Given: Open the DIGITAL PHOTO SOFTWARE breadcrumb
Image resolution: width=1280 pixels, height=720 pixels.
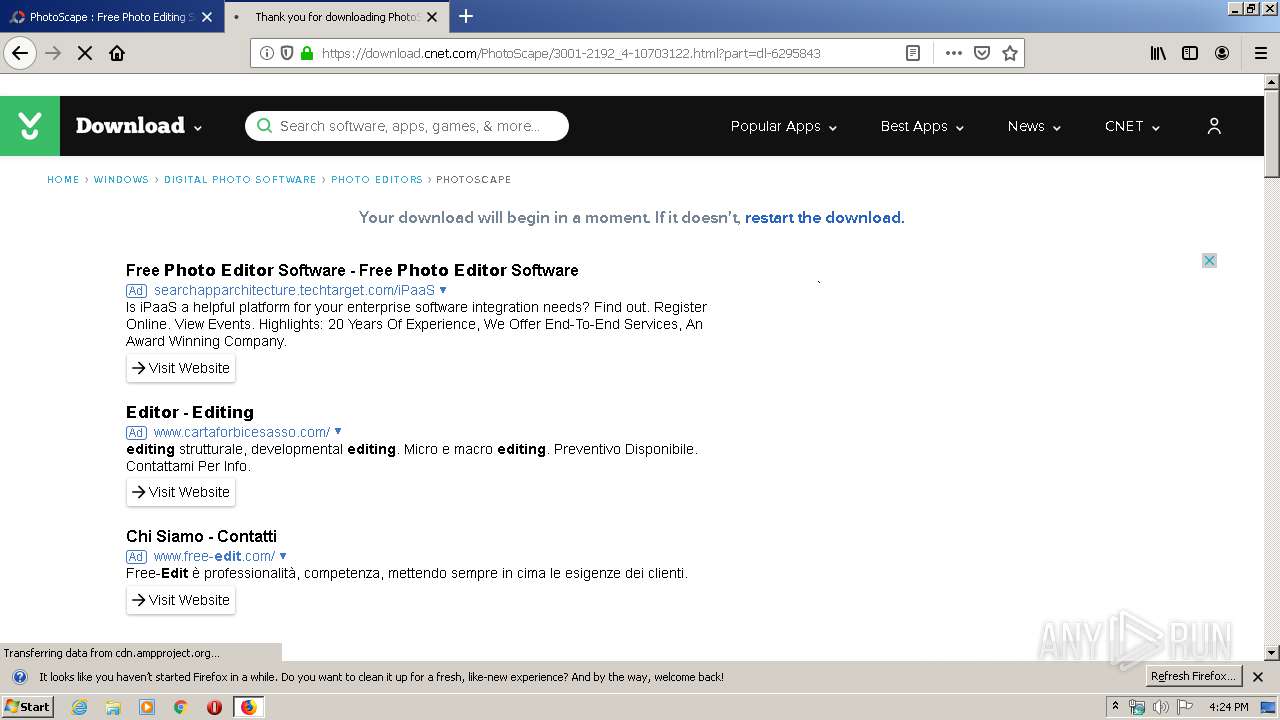Looking at the screenshot, I should (240, 180).
